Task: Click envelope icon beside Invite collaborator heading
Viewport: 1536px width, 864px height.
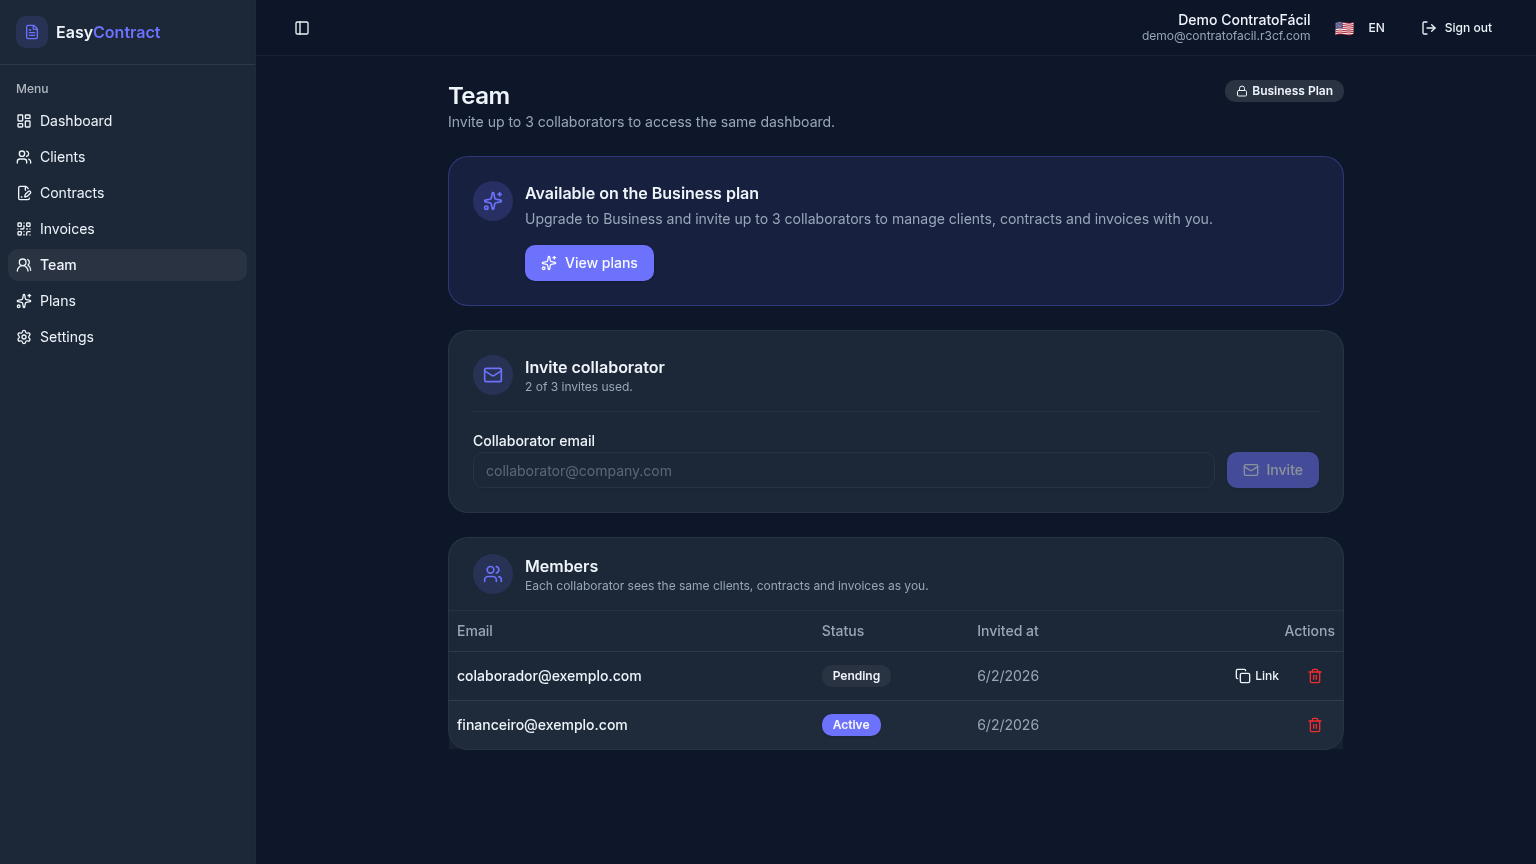Action: 493,375
